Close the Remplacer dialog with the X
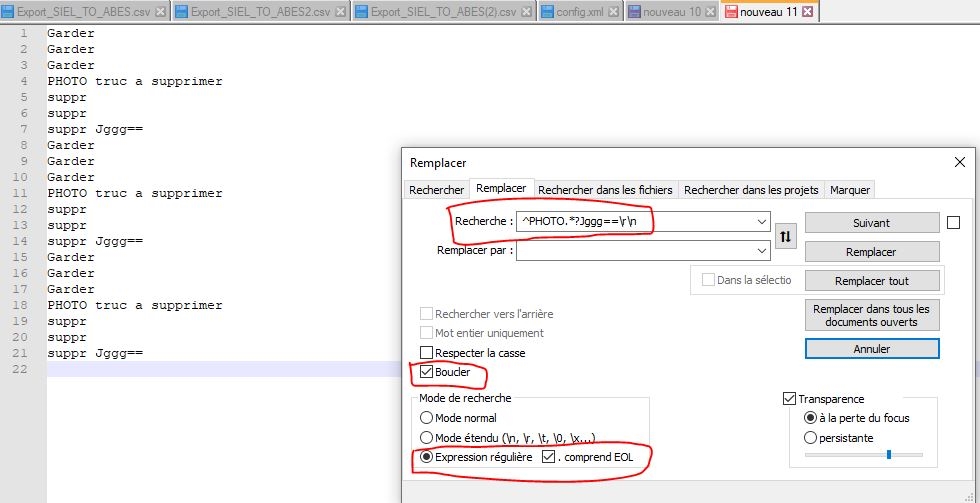This screenshot has width=980, height=503. click(x=959, y=162)
